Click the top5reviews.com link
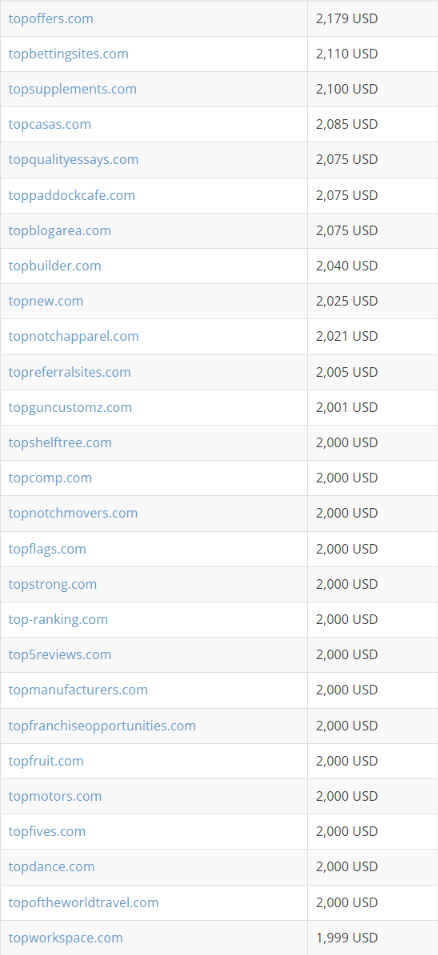Image resolution: width=438 pixels, height=955 pixels. click(x=60, y=655)
